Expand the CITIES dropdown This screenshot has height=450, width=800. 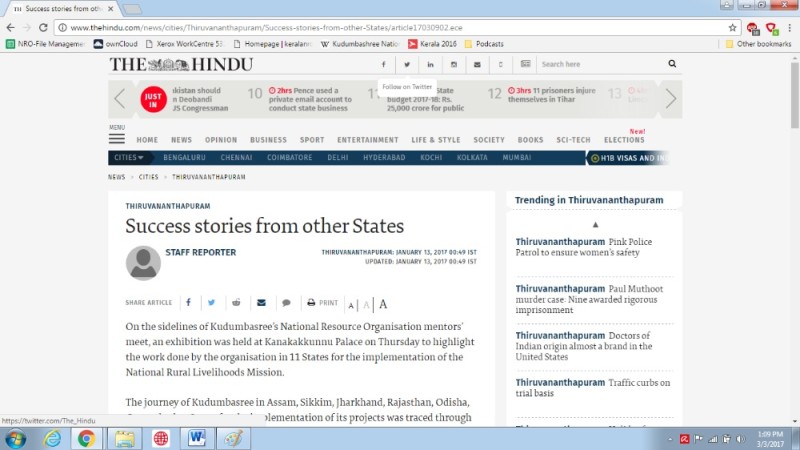129,158
